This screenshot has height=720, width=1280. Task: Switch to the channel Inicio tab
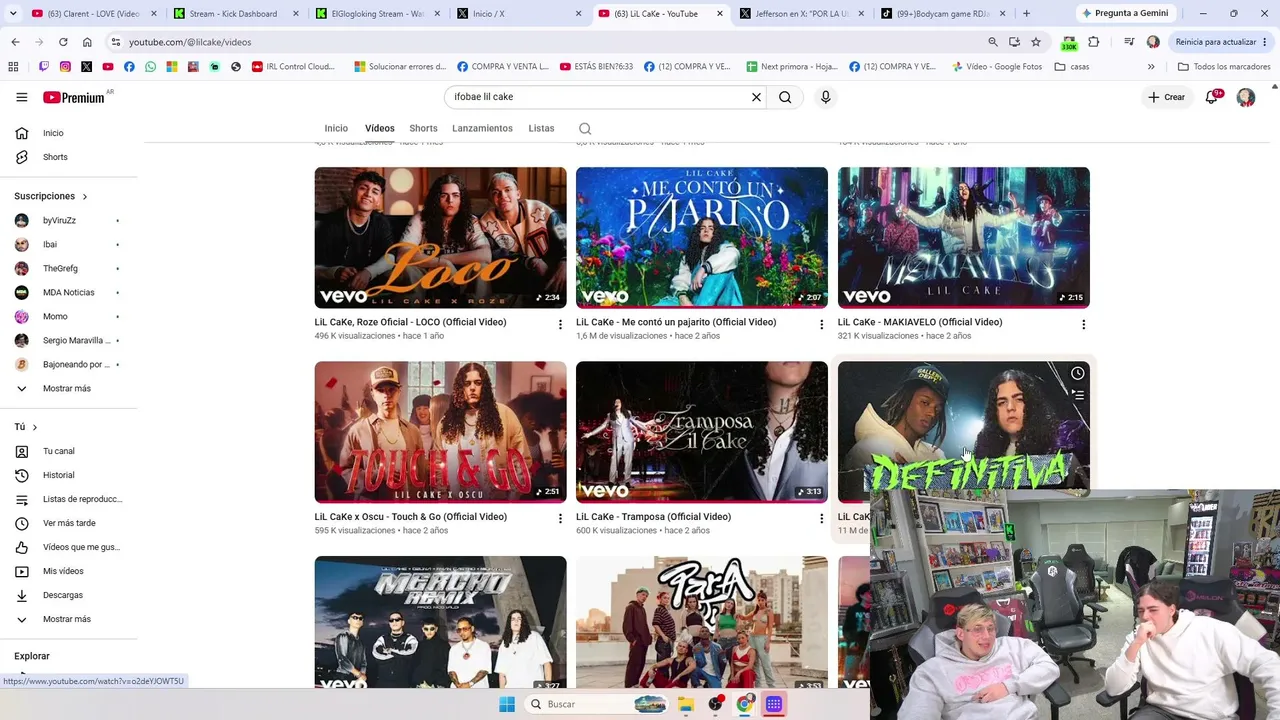[336, 128]
